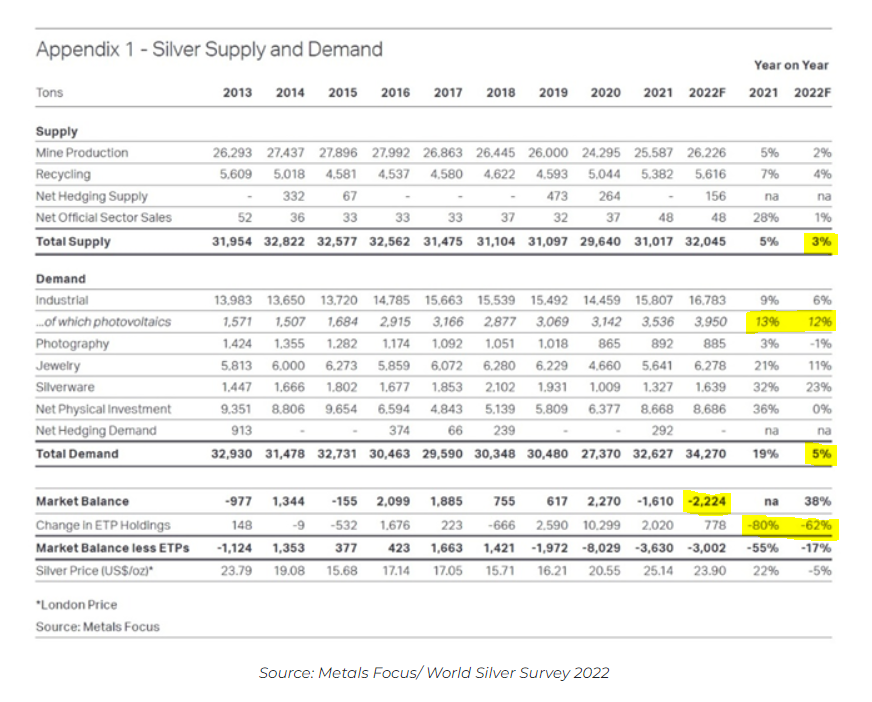Click the italic World Silver Survey 2022 caption

point(434,673)
